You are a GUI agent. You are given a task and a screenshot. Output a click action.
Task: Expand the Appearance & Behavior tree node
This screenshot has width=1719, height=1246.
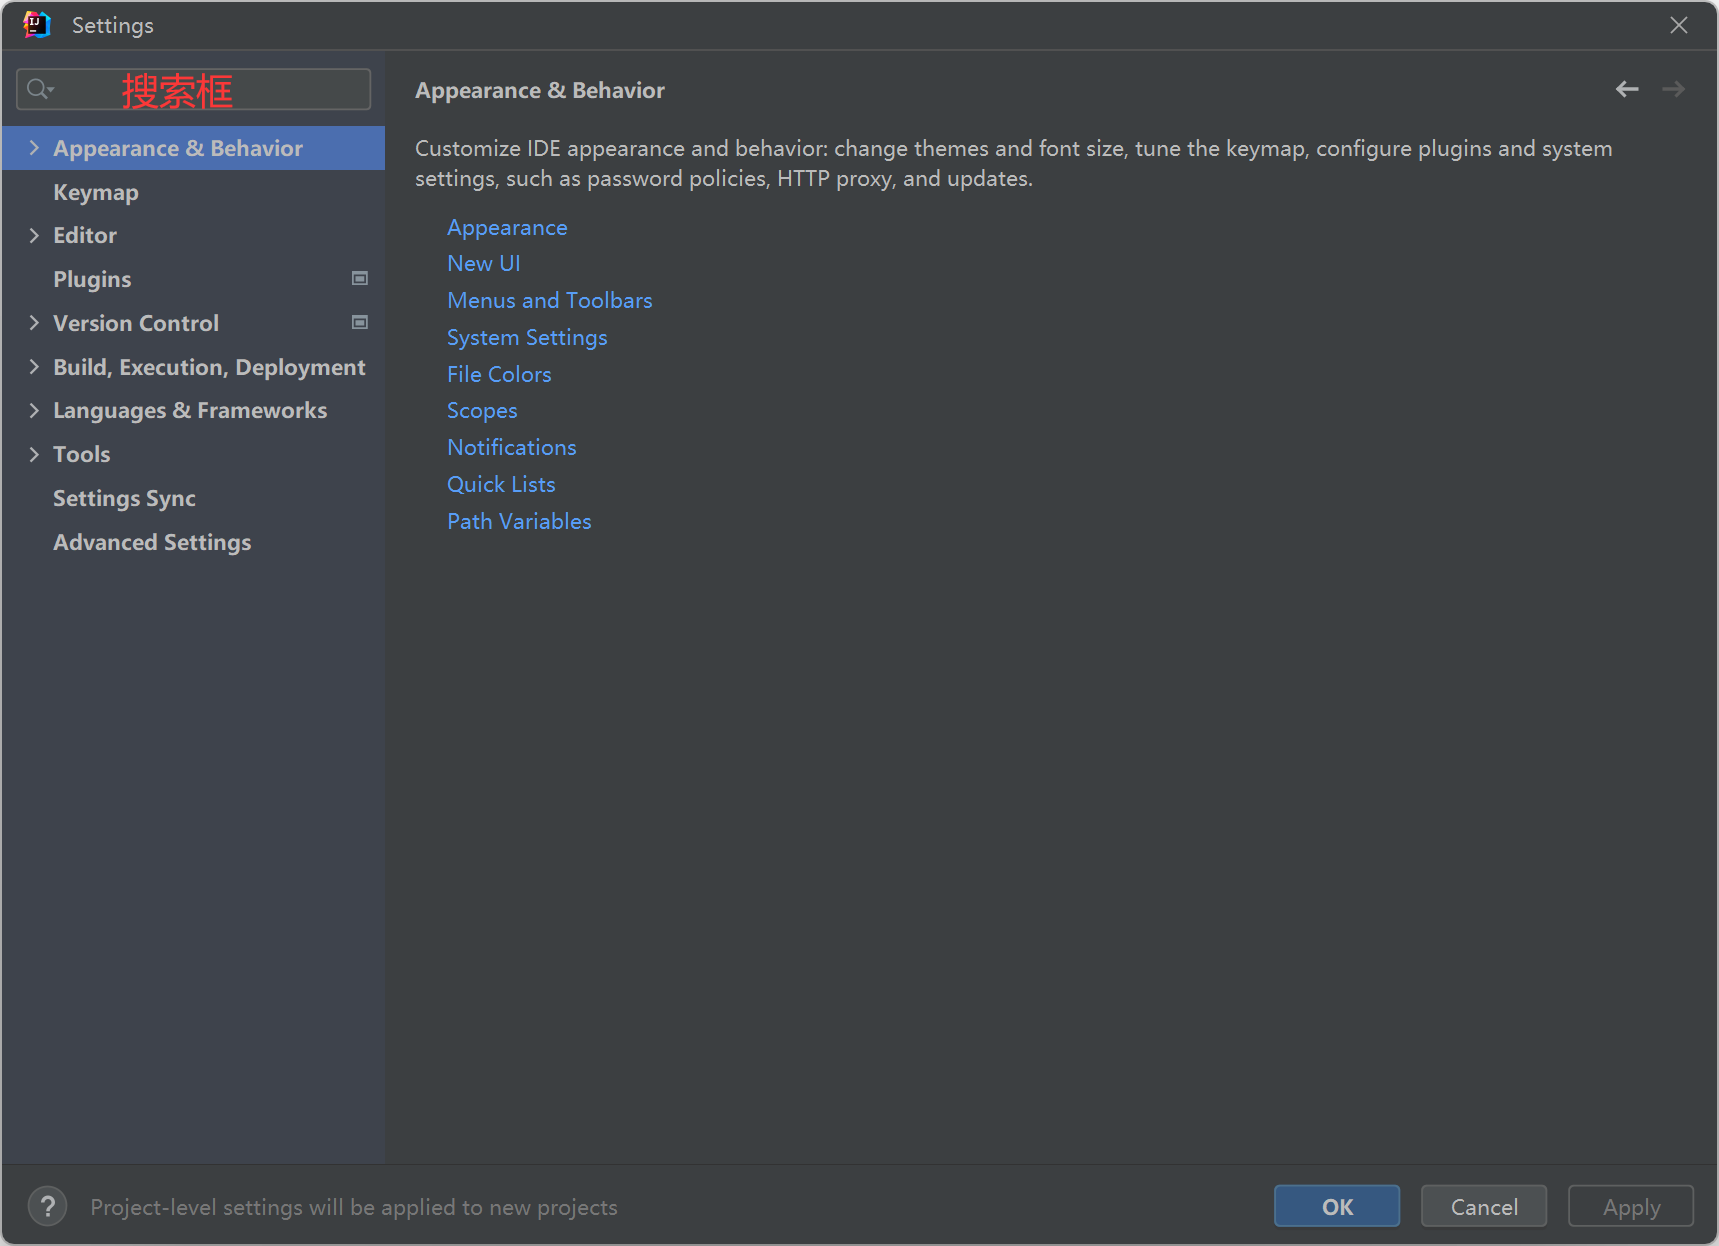click(34, 148)
